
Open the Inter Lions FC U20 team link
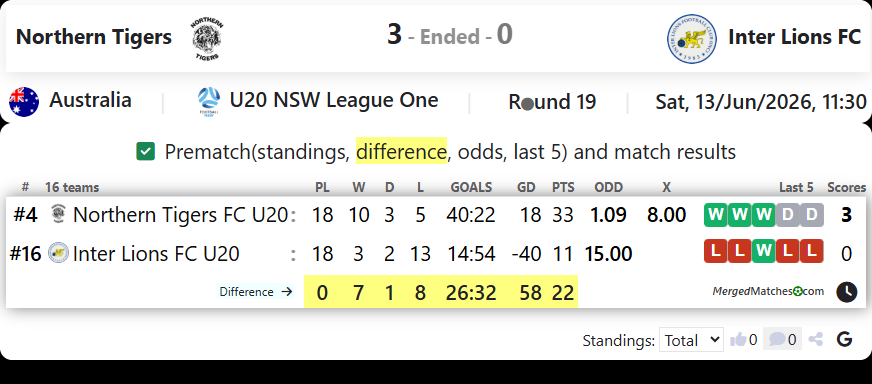[x=156, y=254]
